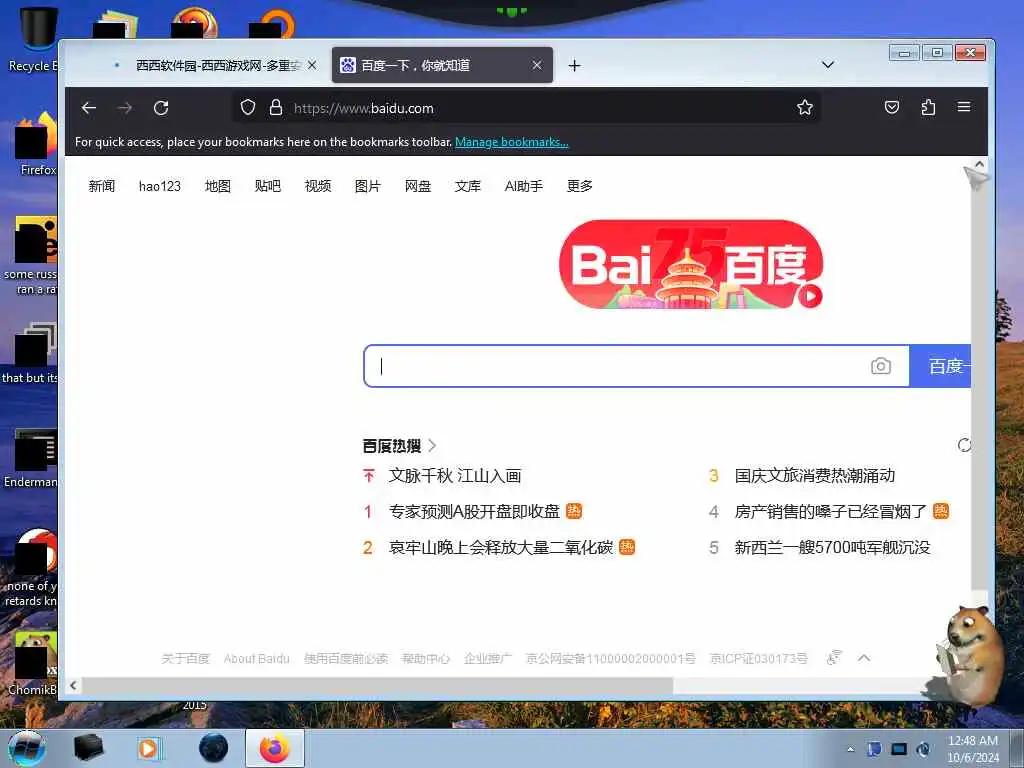The height and width of the screenshot is (768, 1024).
Task: Open the black box taskbar icon
Action: [89, 748]
